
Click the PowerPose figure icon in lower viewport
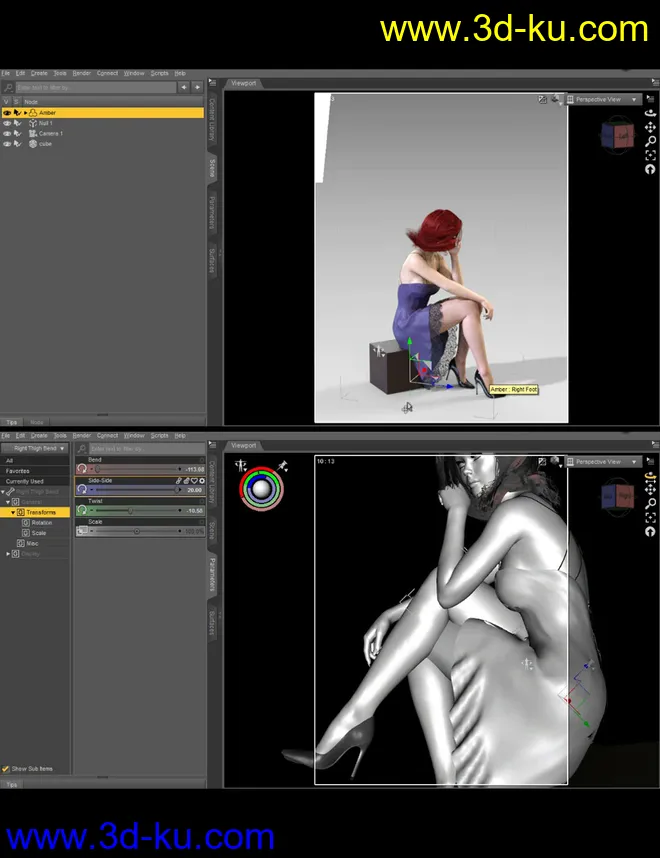point(241,465)
